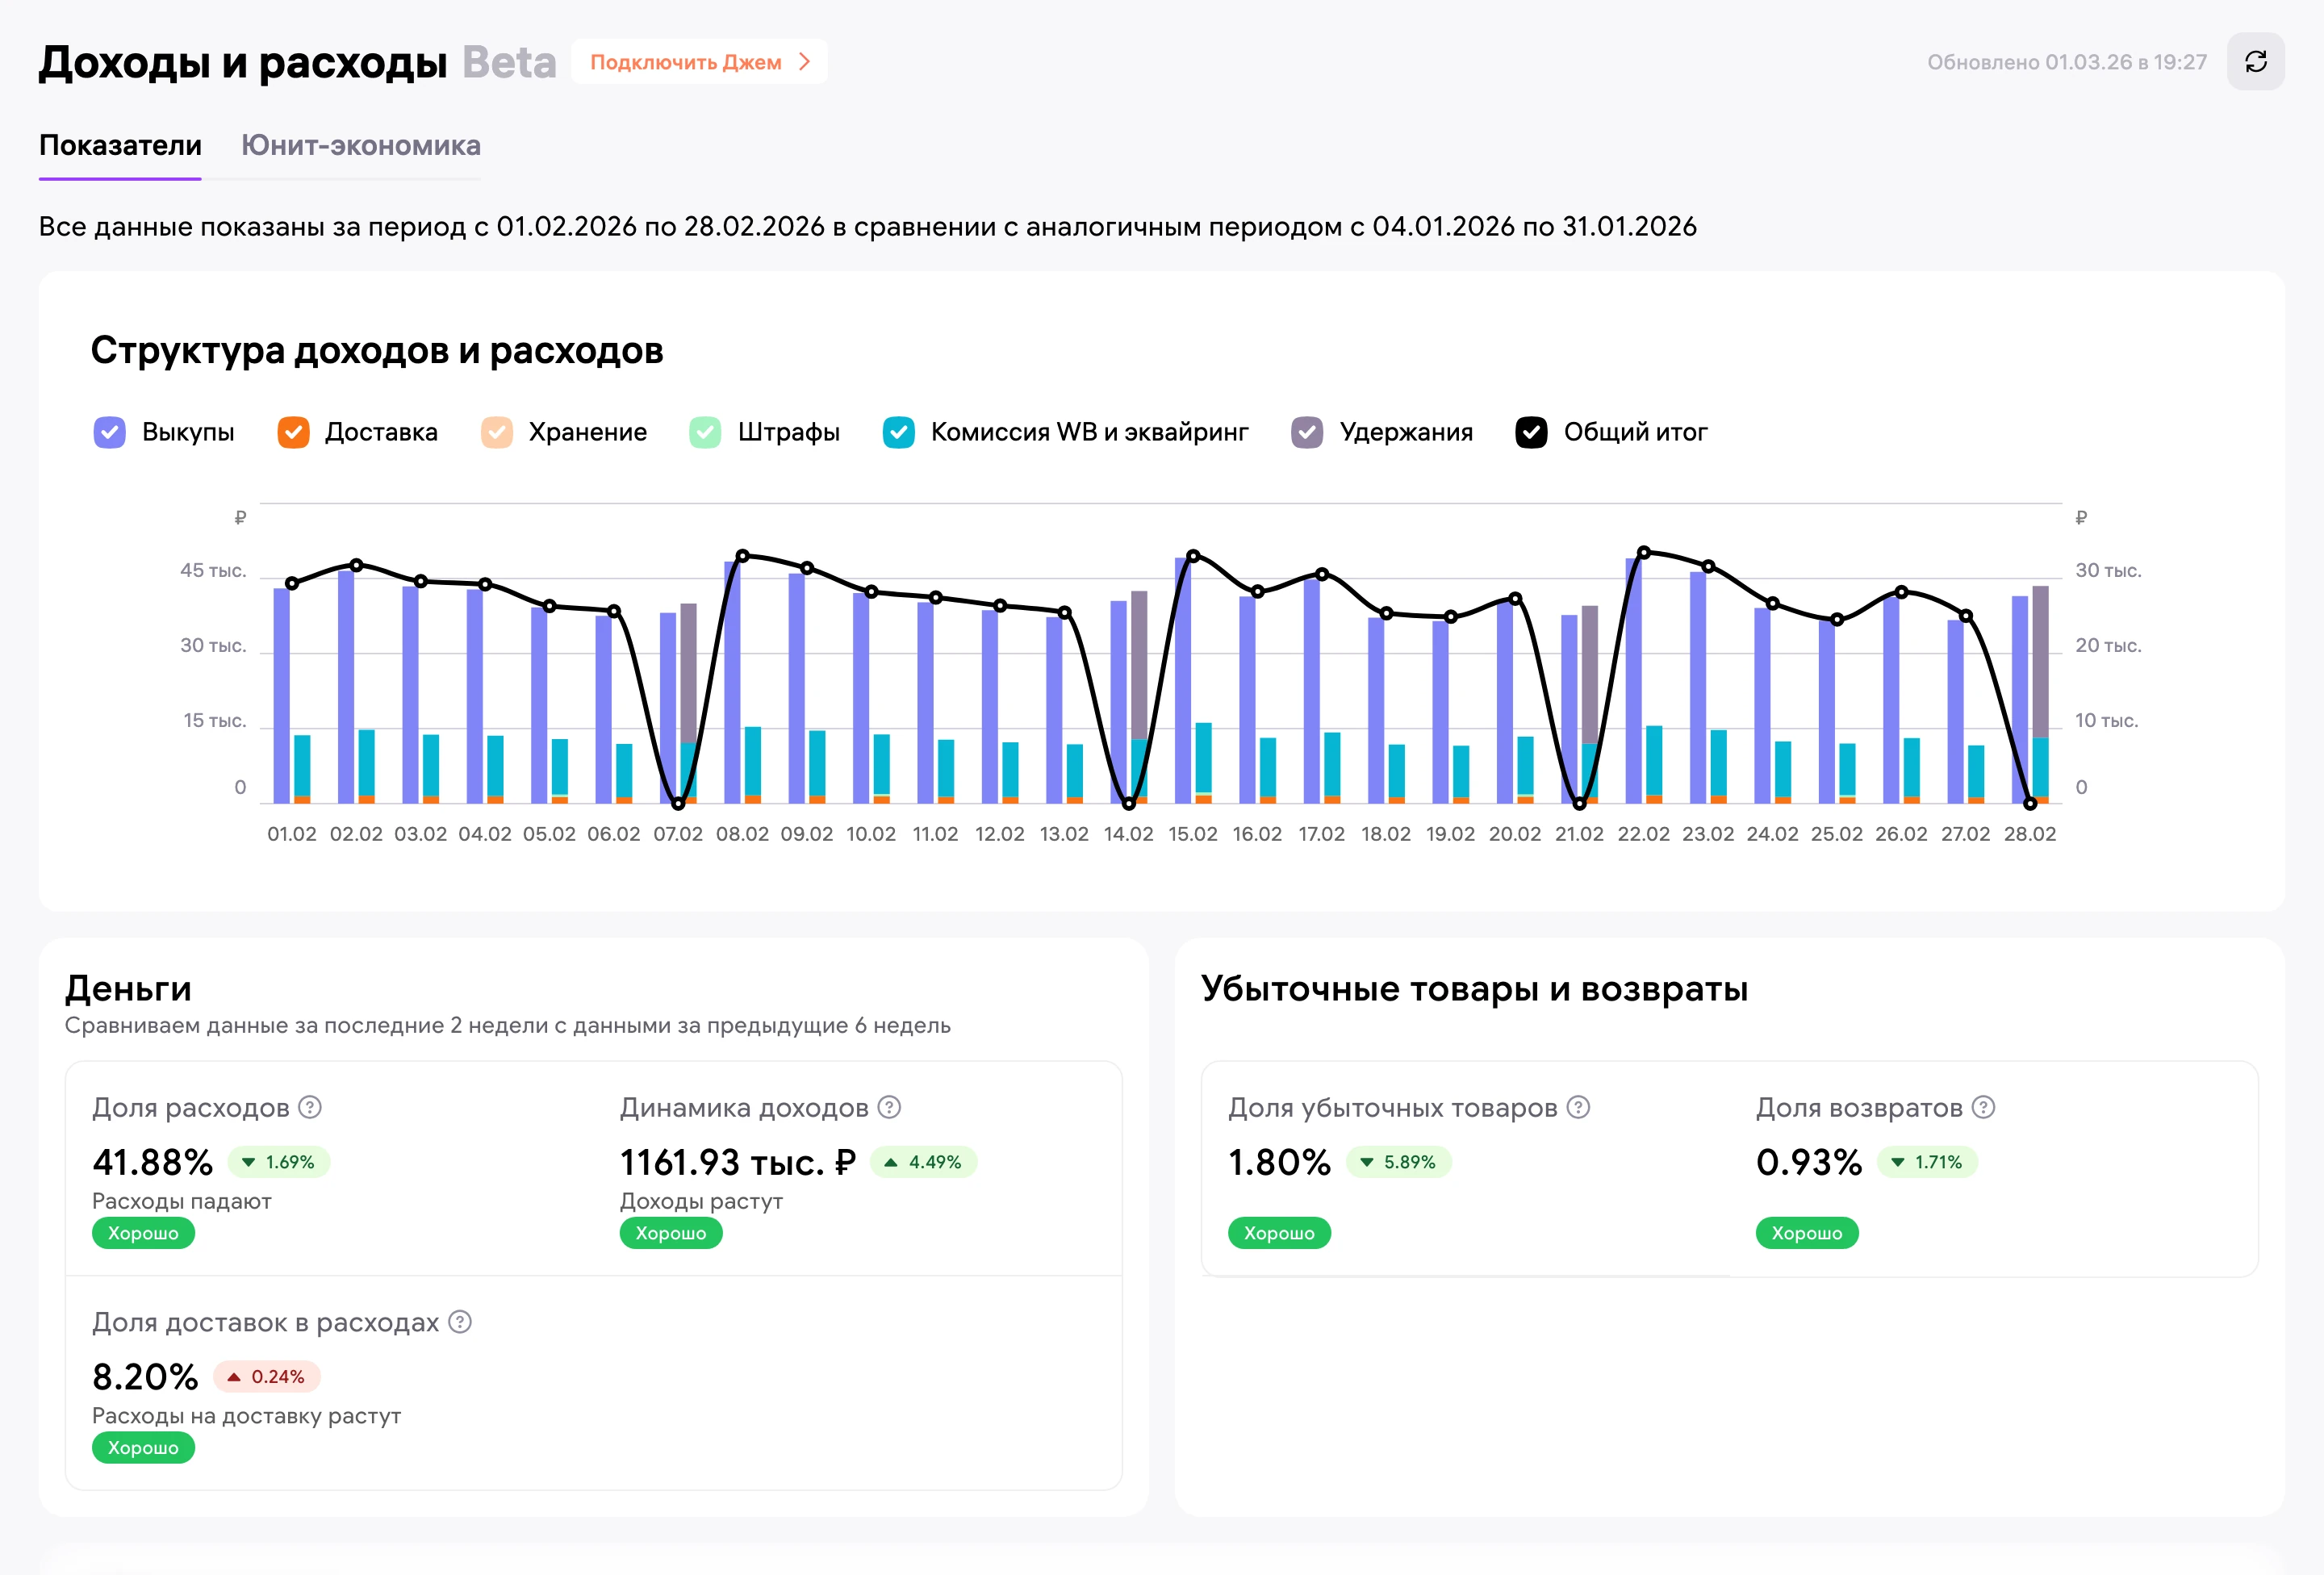The height and width of the screenshot is (1575, 2324).
Task: Toggle the Хранение legend checkbox
Action: [x=497, y=432]
